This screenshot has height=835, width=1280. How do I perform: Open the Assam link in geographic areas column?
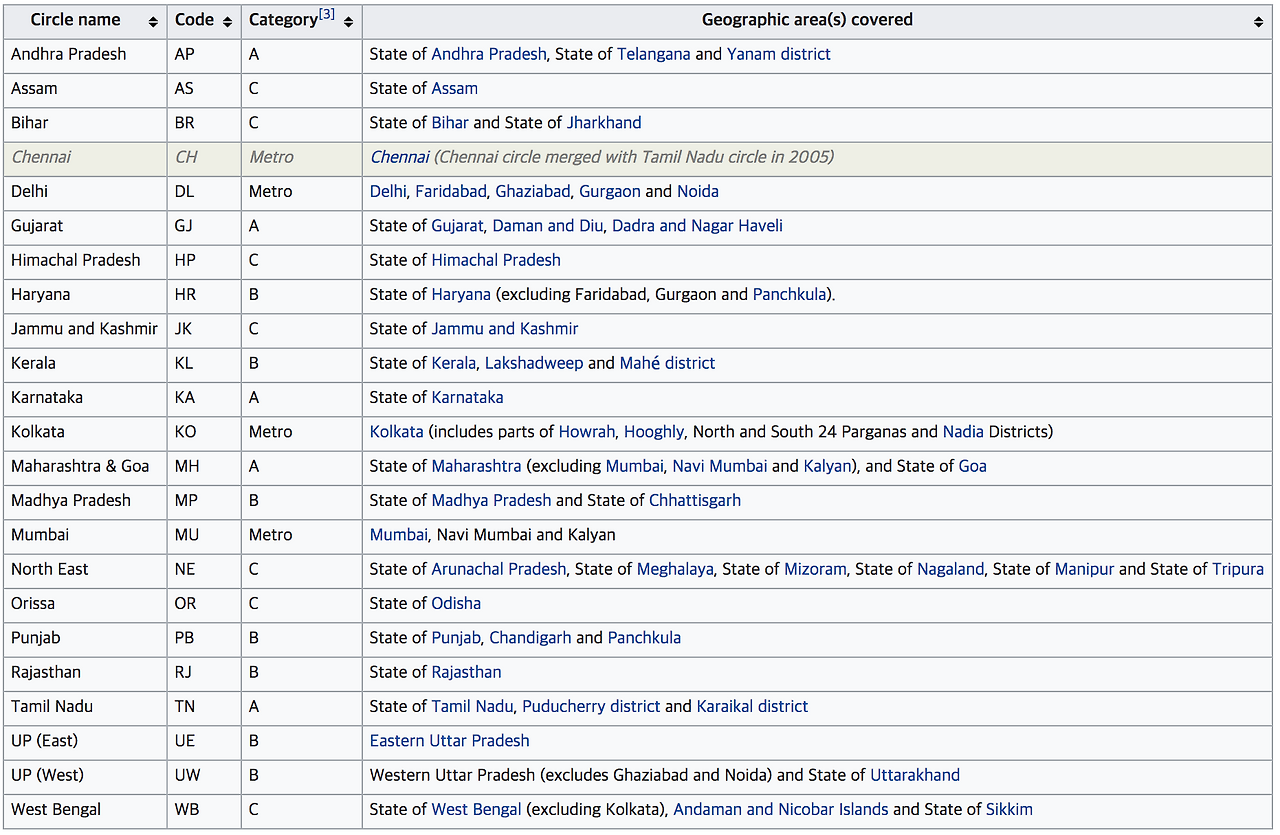[455, 88]
